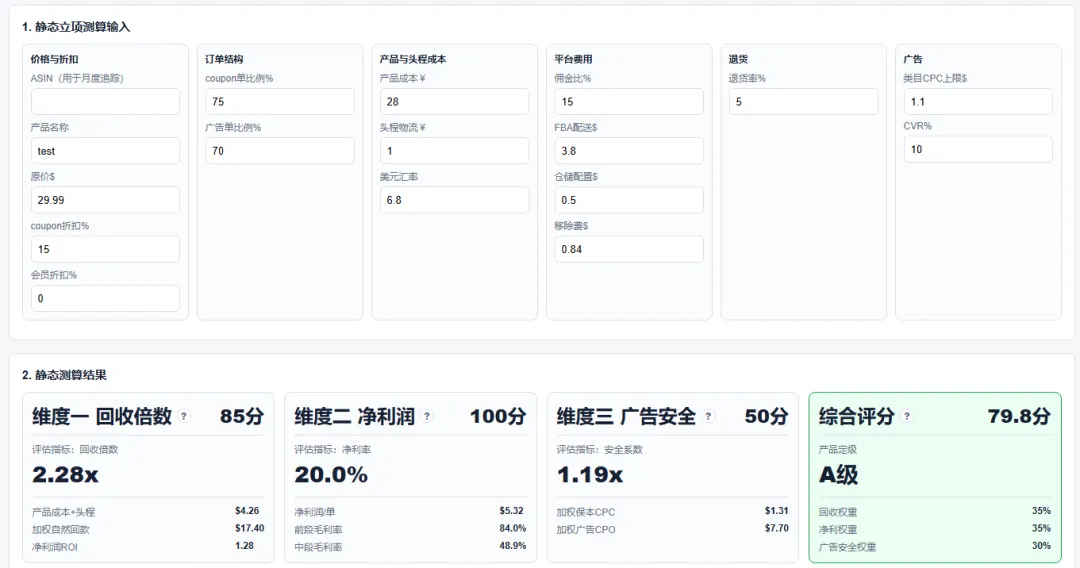Click the A级 product rating text
This screenshot has width=1080, height=568.
pos(838,474)
